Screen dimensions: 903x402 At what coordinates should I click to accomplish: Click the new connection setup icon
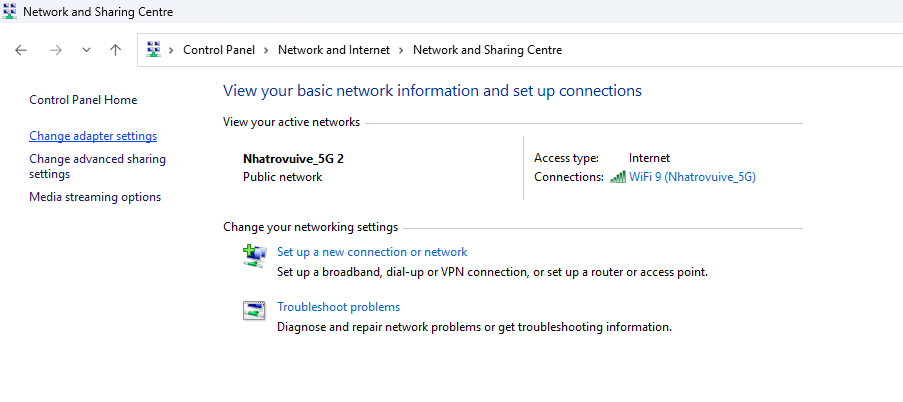point(254,255)
